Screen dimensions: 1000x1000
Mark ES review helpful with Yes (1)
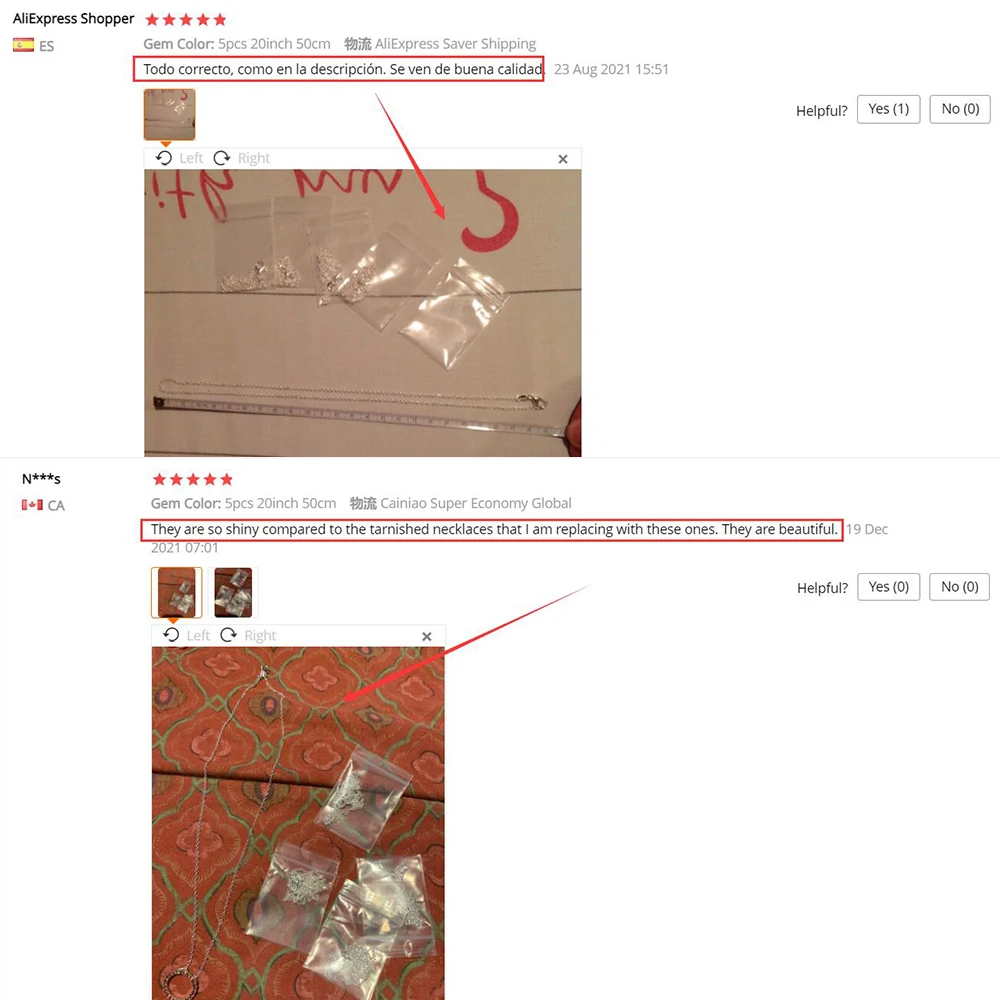(x=888, y=109)
